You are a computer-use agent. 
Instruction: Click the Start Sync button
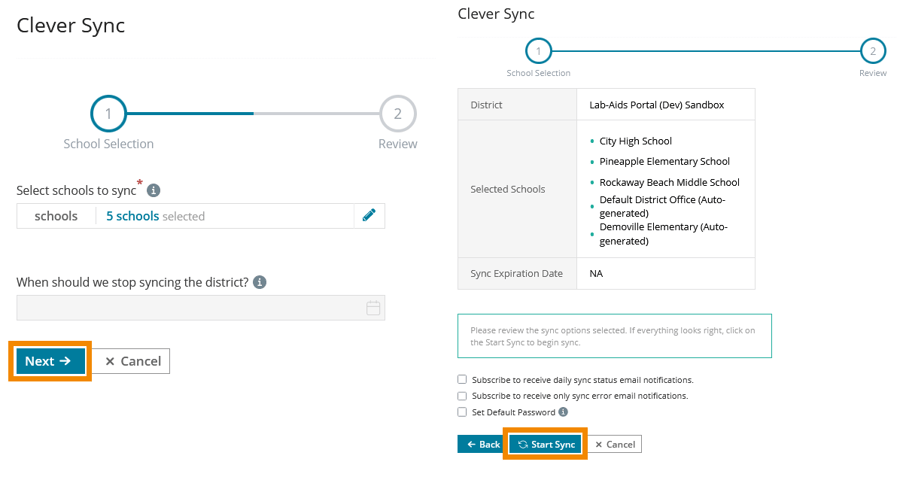coord(546,444)
